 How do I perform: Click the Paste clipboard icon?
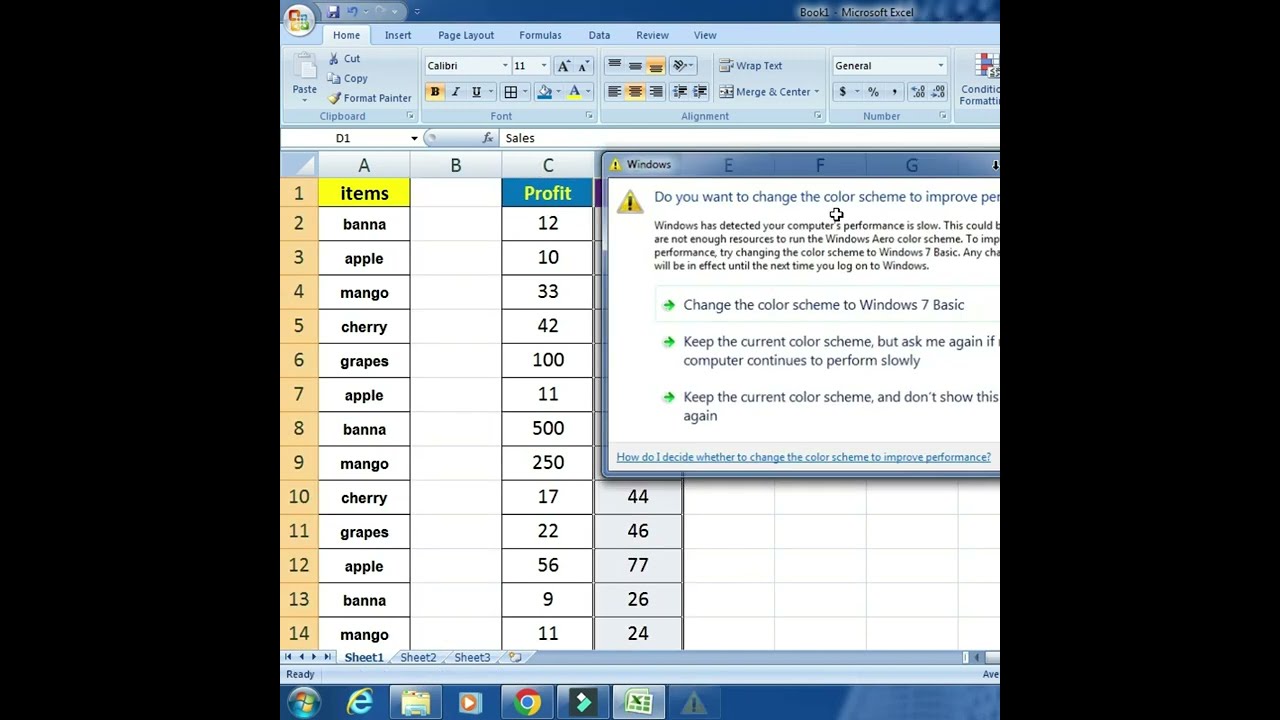coord(304,67)
